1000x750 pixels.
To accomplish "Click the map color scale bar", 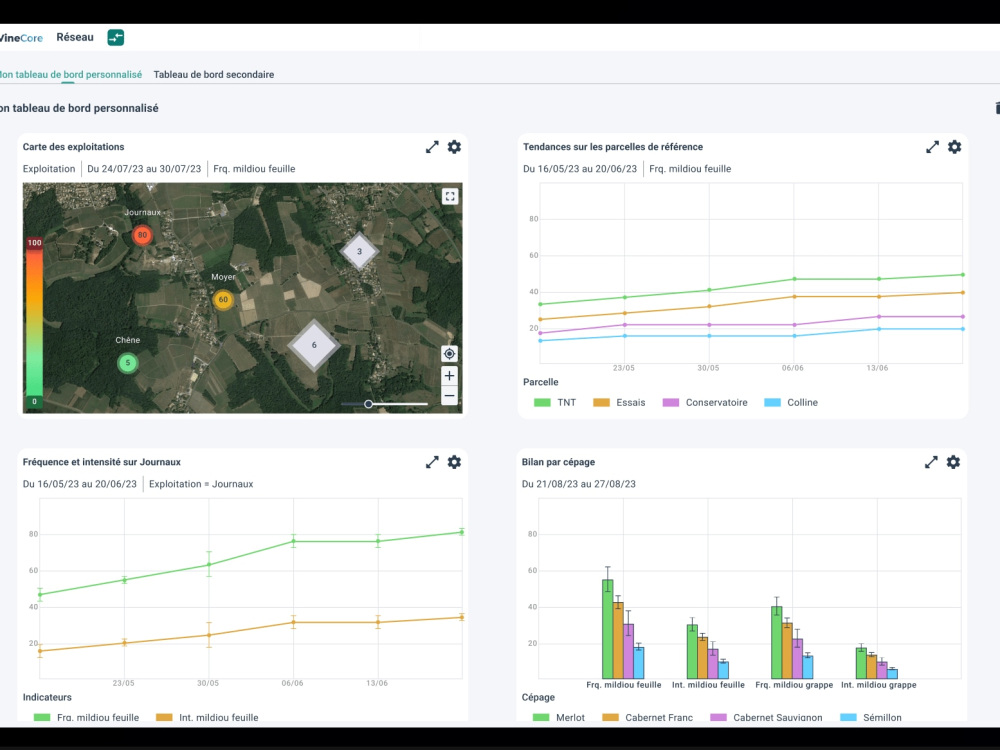I will [x=34, y=322].
